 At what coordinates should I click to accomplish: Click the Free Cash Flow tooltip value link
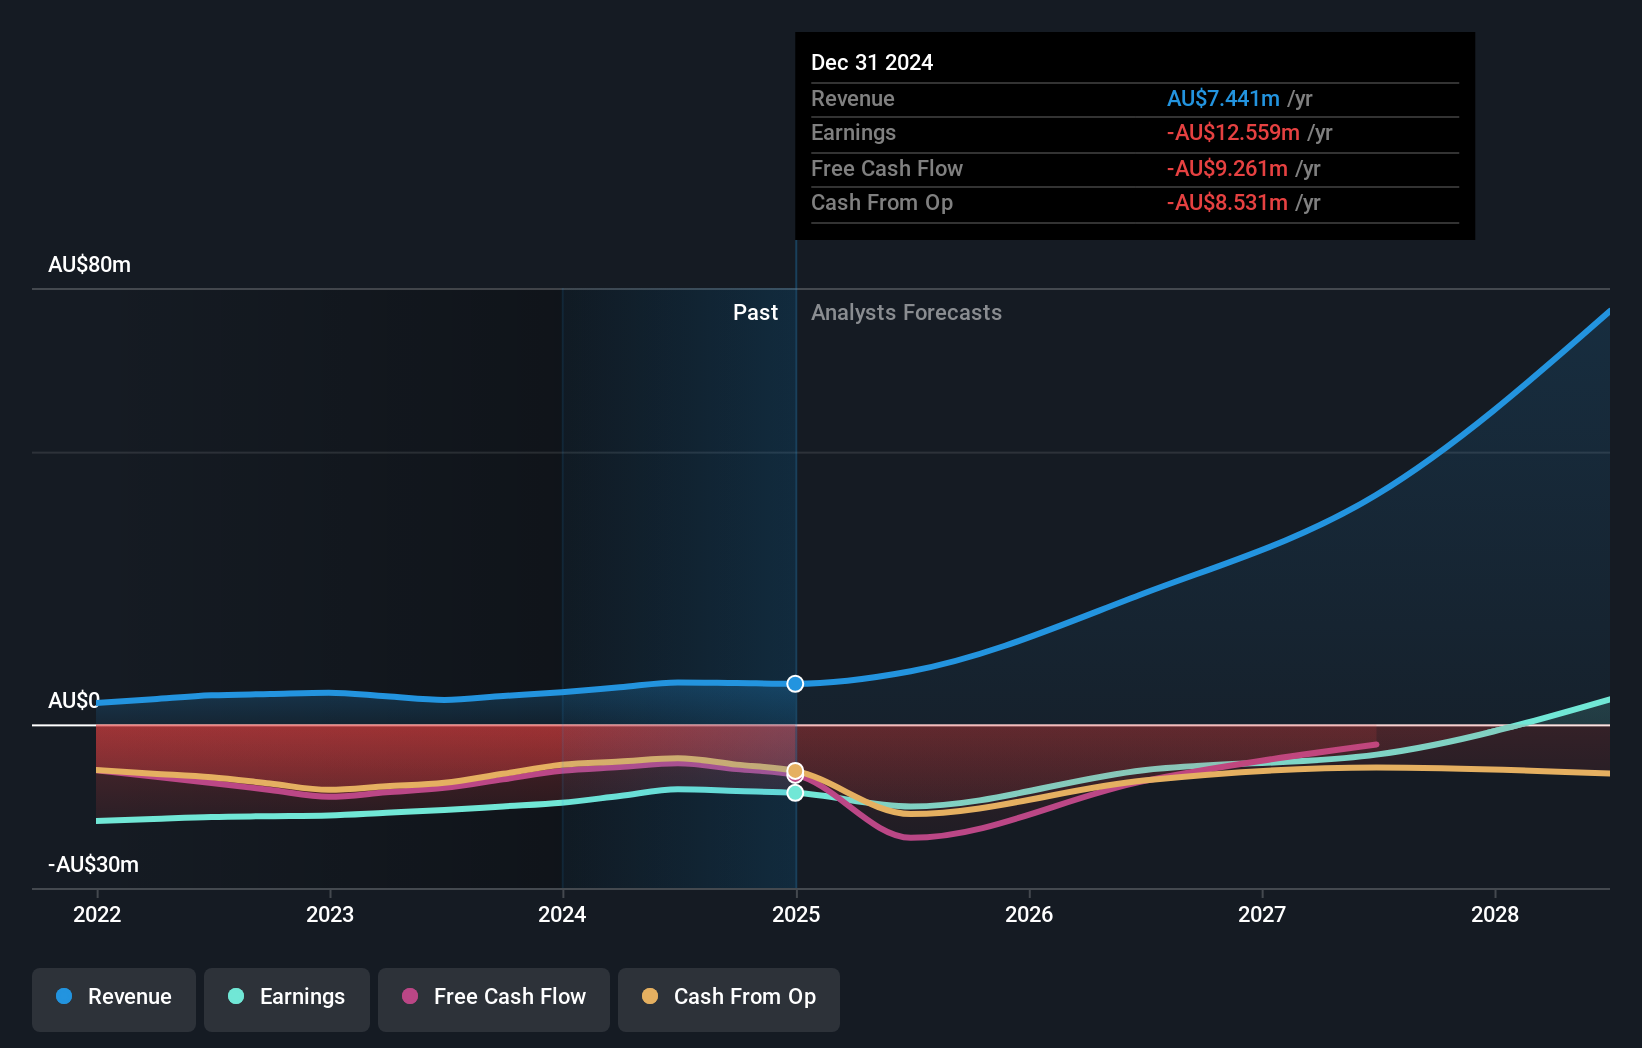click(1227, 168)
